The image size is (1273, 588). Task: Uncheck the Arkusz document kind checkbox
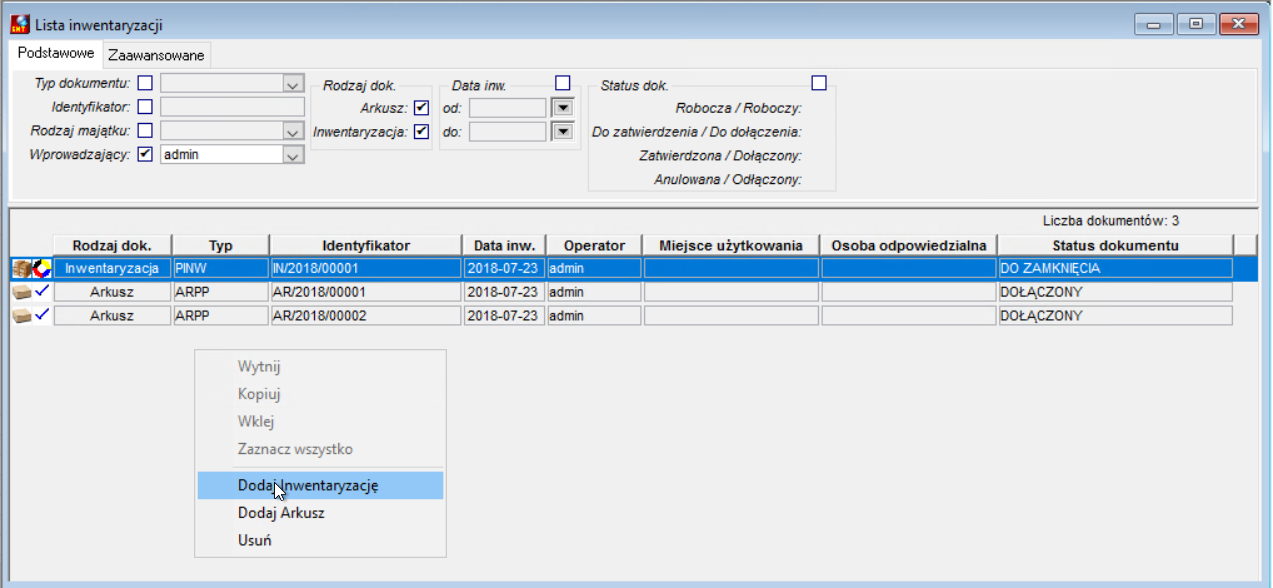point(421,107)
